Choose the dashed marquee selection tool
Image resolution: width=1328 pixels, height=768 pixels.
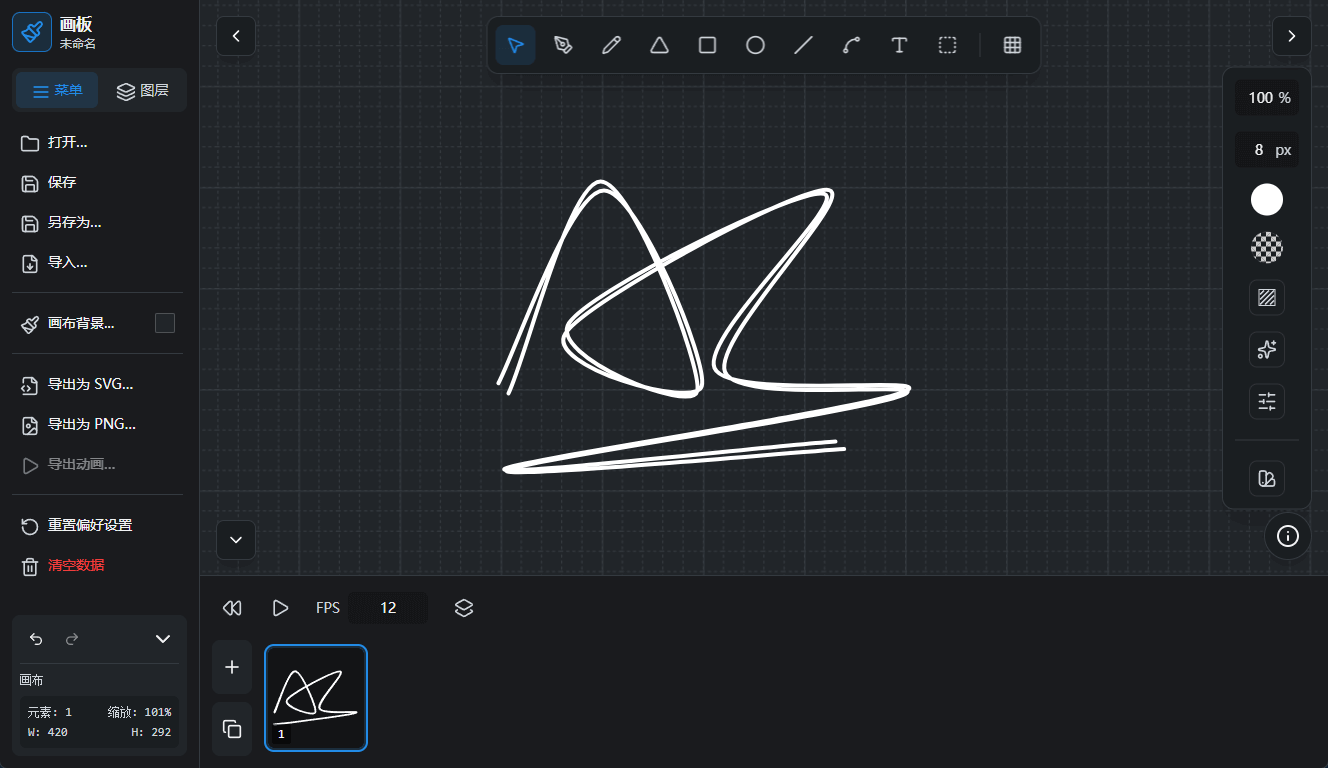(947, 45)
